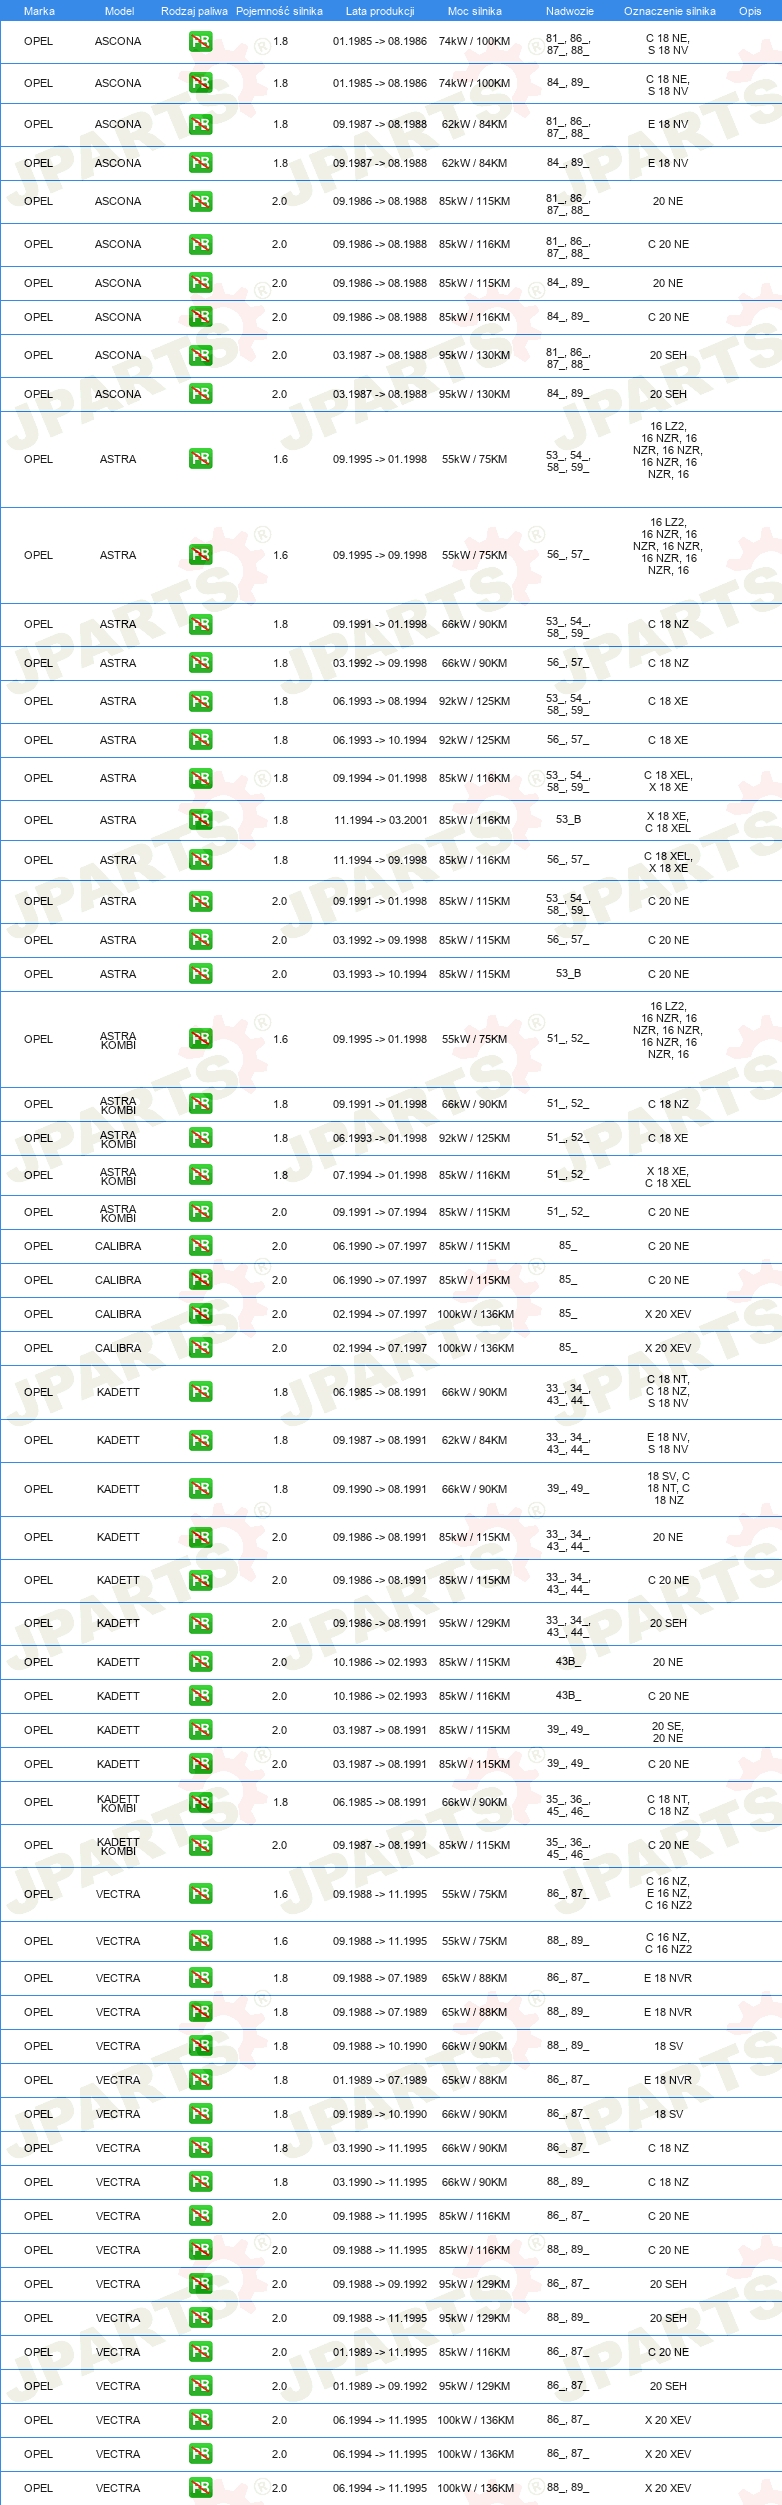Viewport: 782px width, 2505px height.
Task: Click fuel icon in ASTRA KOMBI 06.1993 -> 01.1998 row
Action: click(x=201, y=1138)
